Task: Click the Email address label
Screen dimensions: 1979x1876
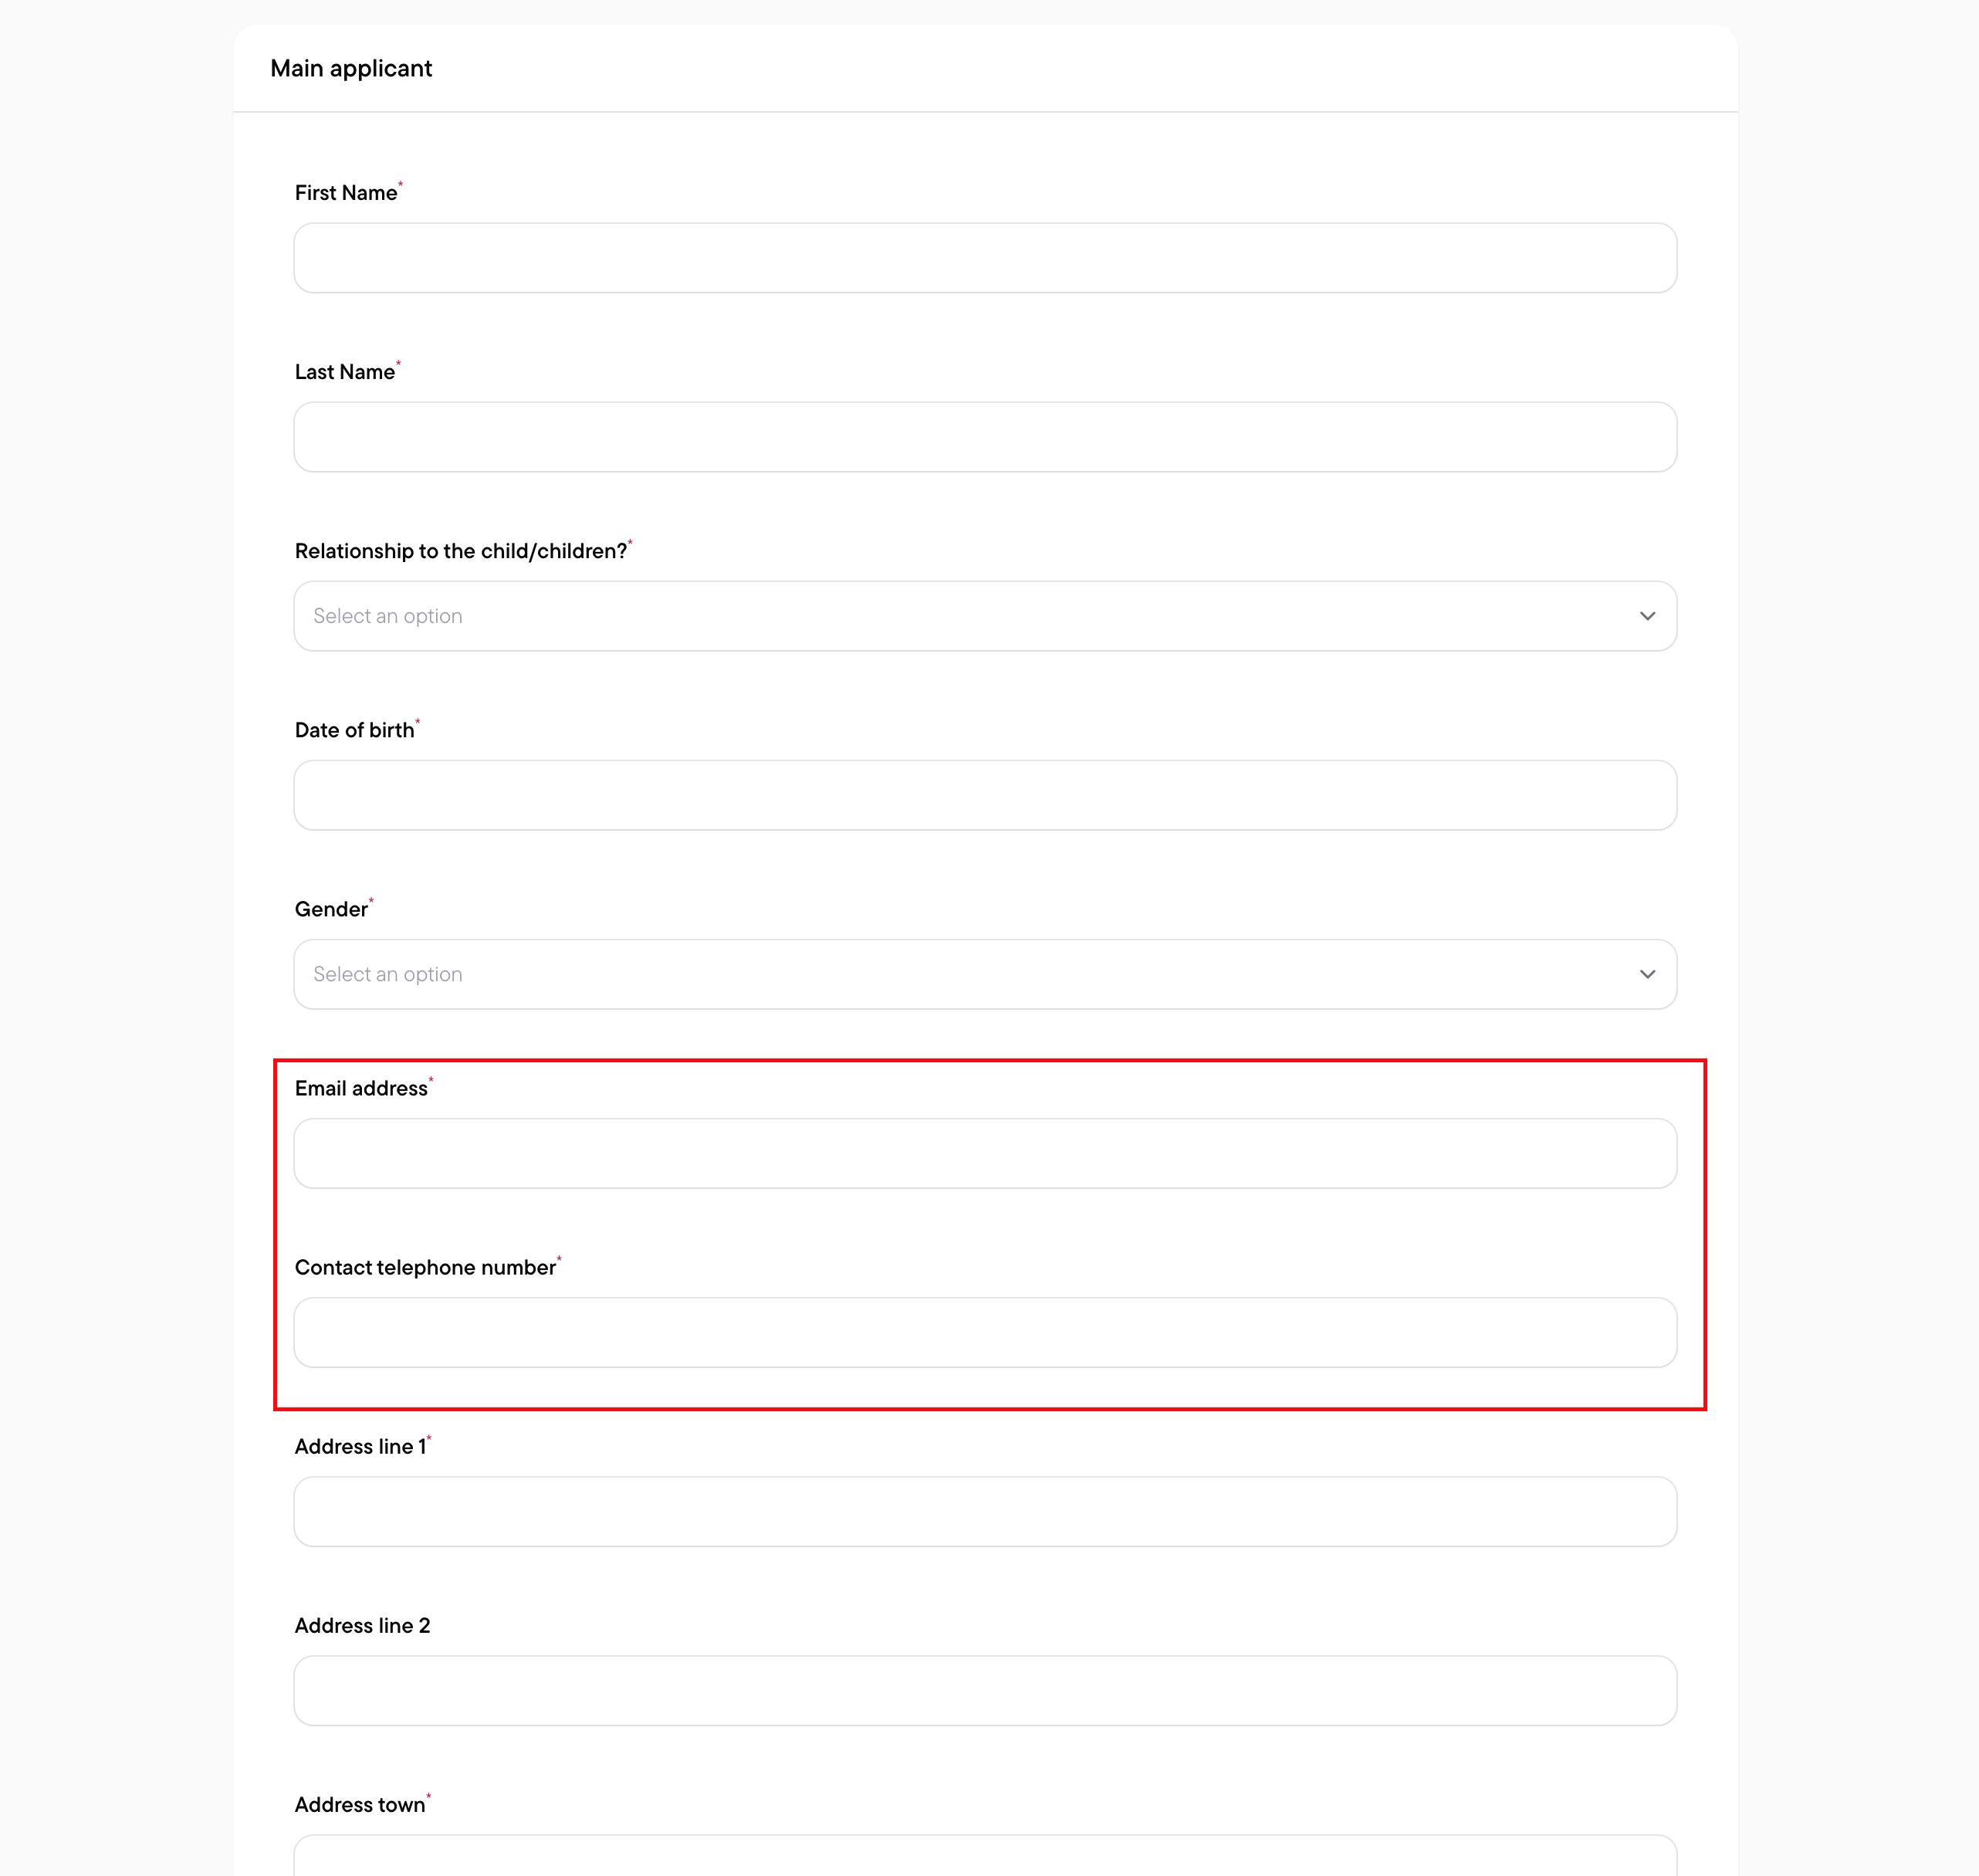Action: [361, 1088]
